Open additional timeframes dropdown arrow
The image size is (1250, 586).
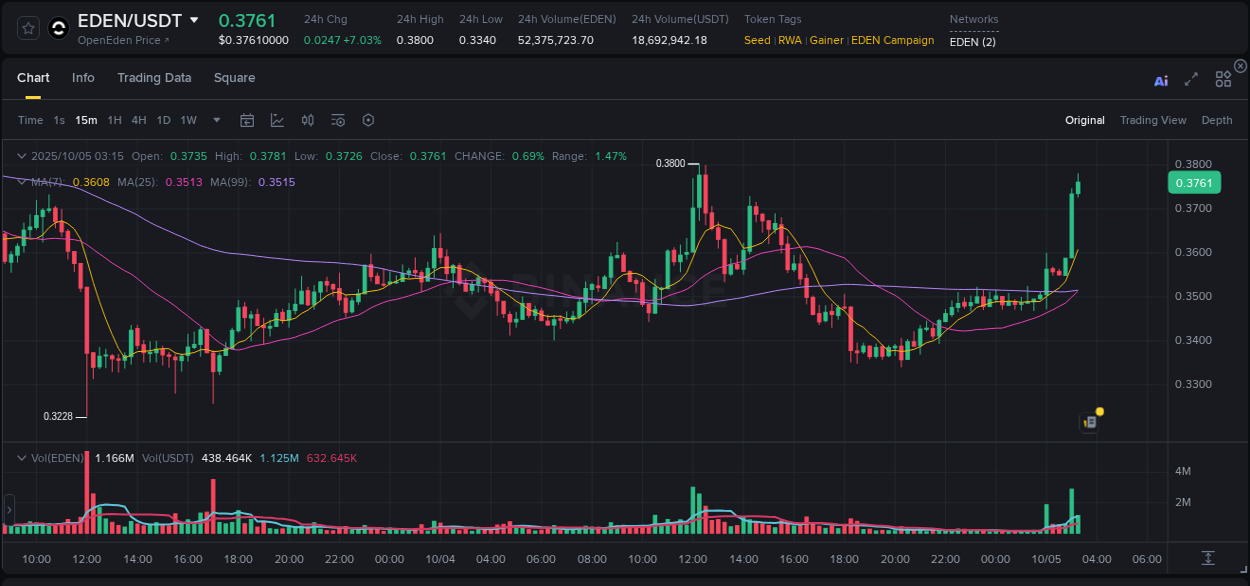pos(215,120)
